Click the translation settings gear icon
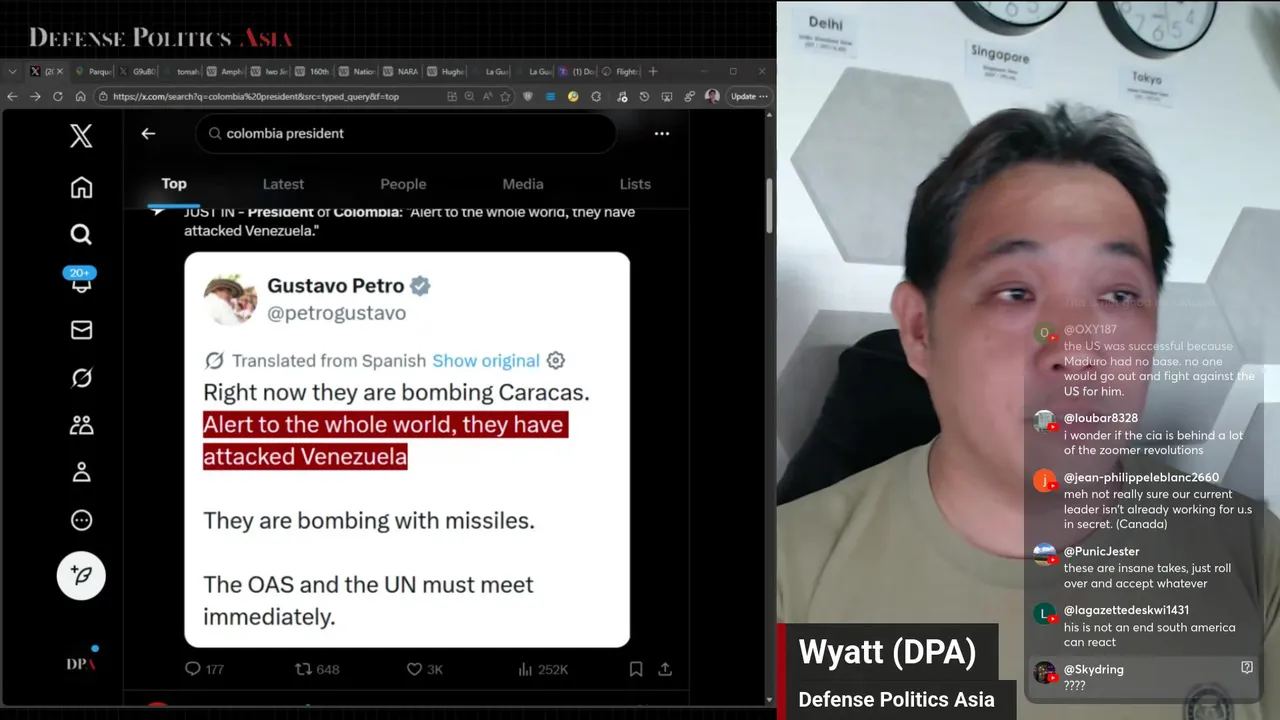1280x720 pixels. (556, 361)
